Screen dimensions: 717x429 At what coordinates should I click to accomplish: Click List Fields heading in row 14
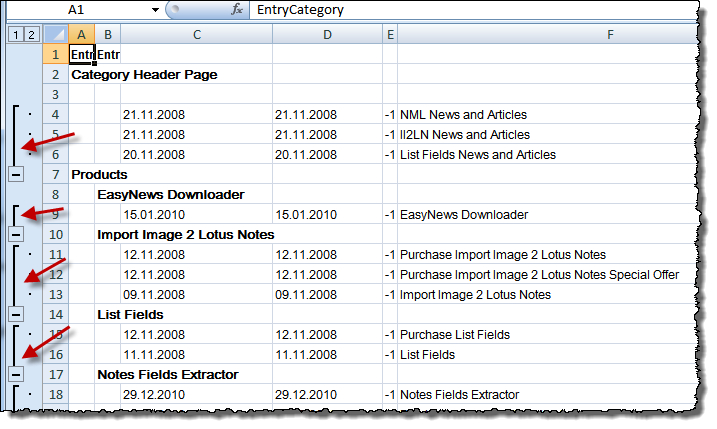(130, 315)
